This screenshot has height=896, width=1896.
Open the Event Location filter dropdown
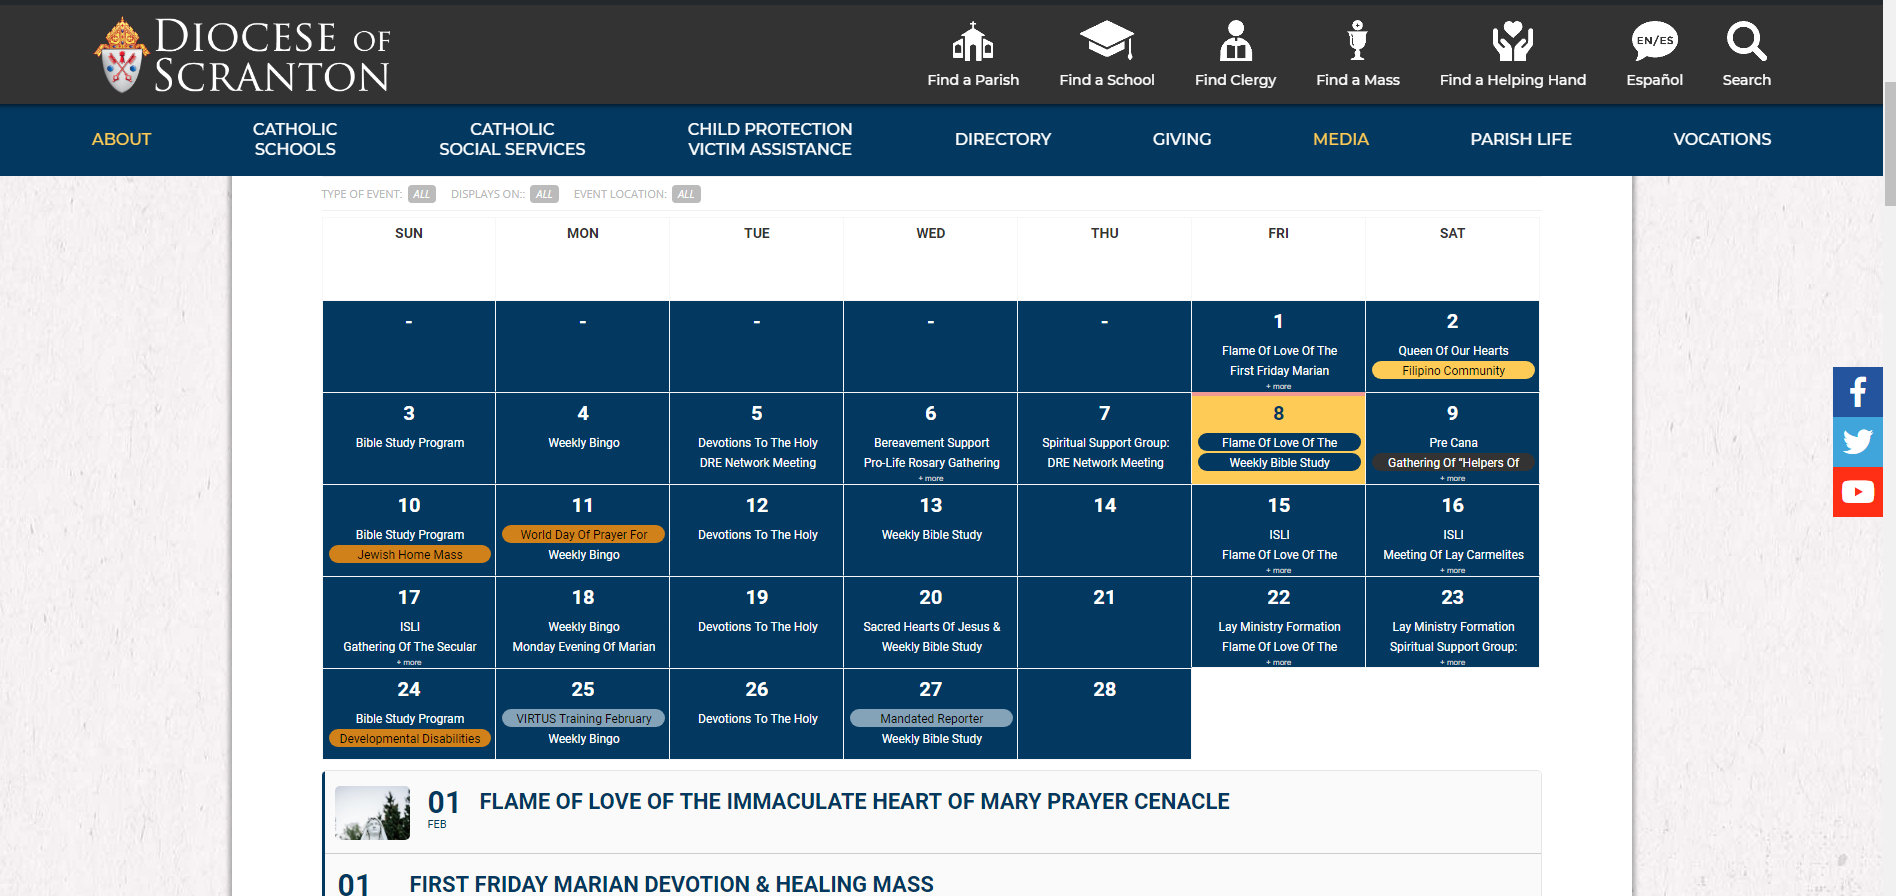686,194
